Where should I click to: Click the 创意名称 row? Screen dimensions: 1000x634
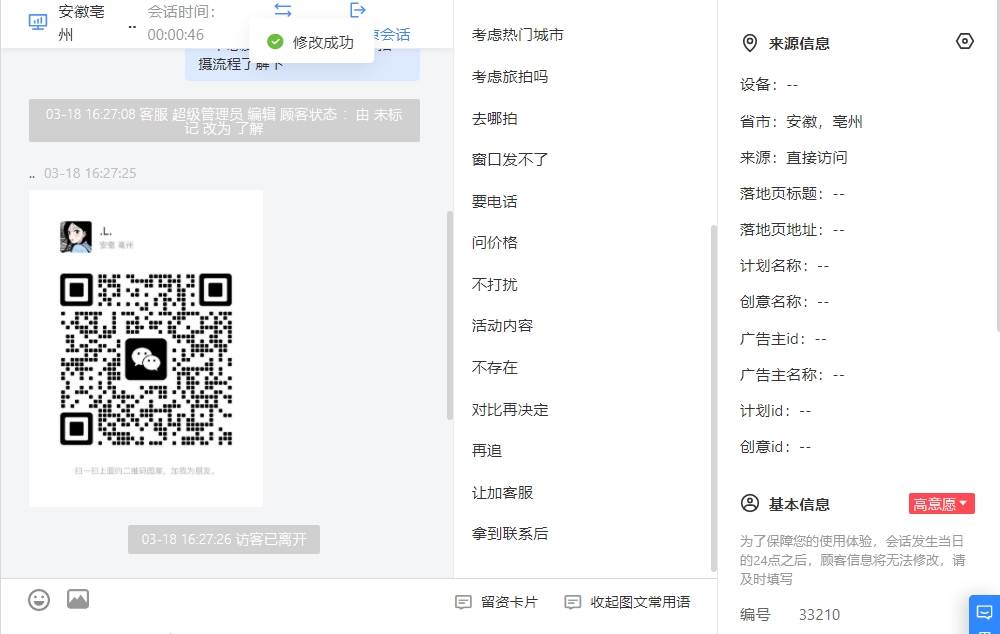pos(784,302)
